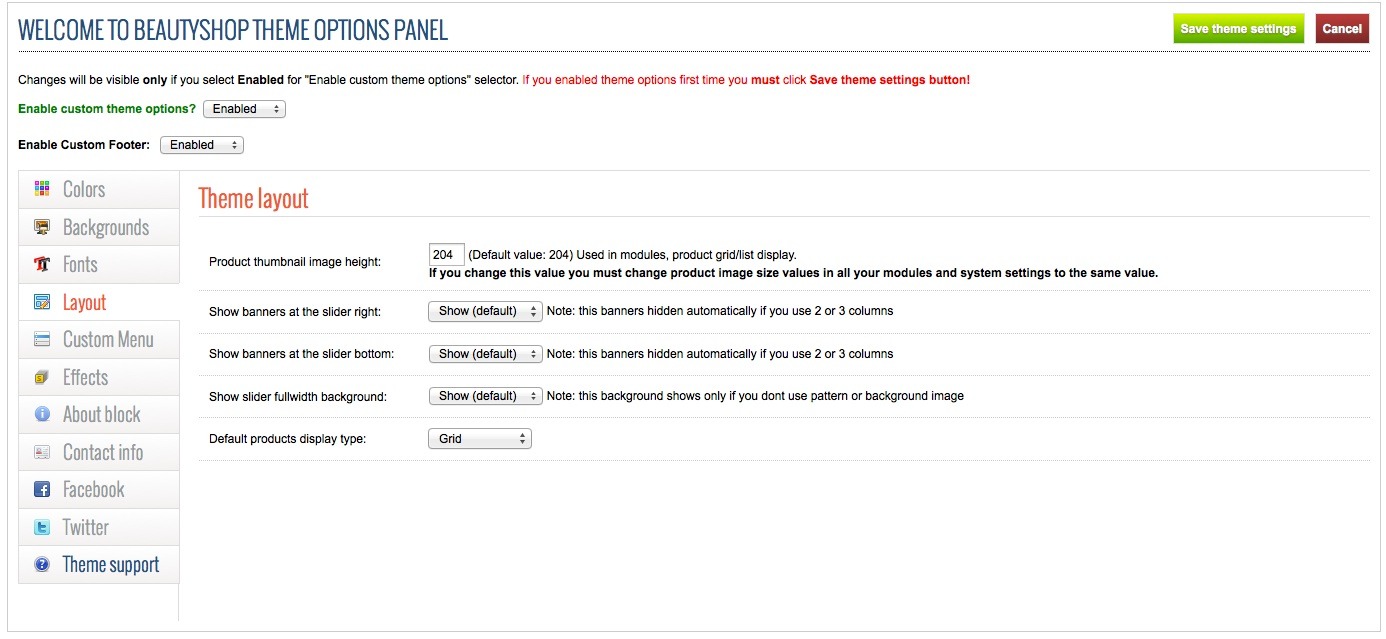Focus the product thumbnail image height field
1386x639 pixels.
click(446, 255)
